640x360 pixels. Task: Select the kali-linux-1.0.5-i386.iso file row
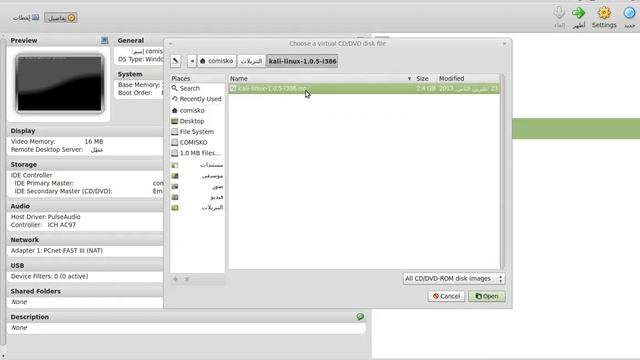click(364, 89)
